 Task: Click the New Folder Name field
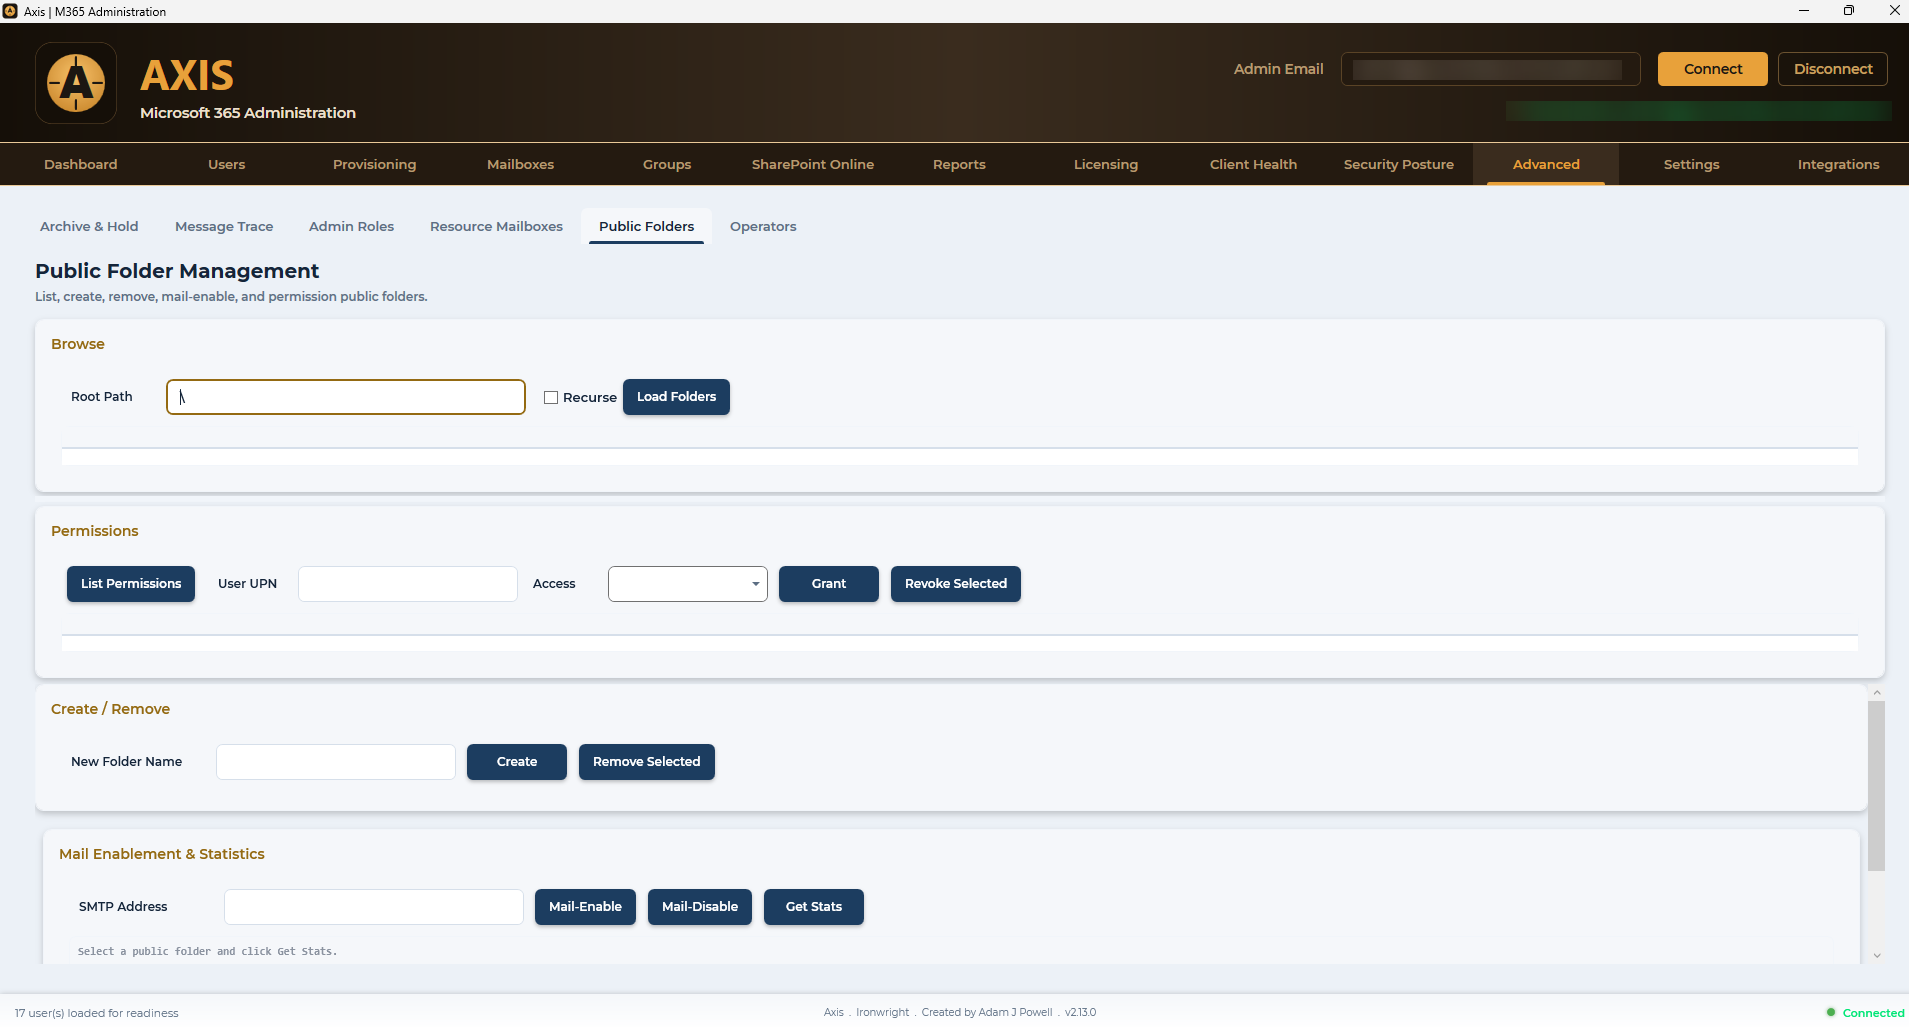pos(336,762)
